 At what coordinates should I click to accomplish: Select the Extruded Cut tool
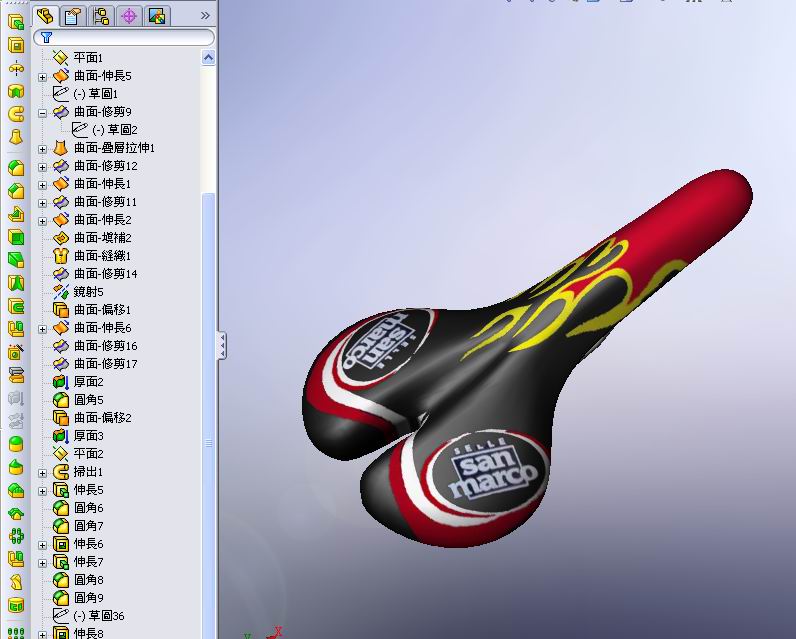16,45
